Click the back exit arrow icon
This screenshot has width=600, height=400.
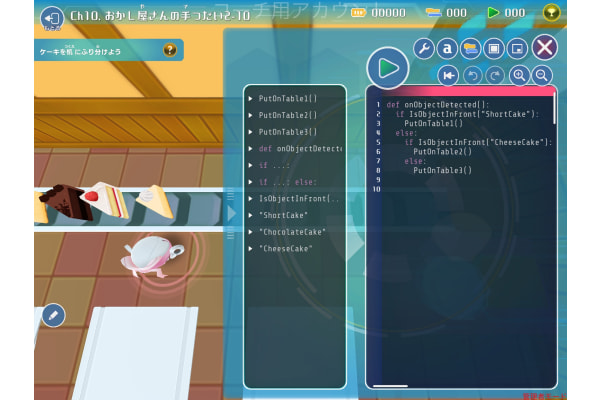pos(50,16)
